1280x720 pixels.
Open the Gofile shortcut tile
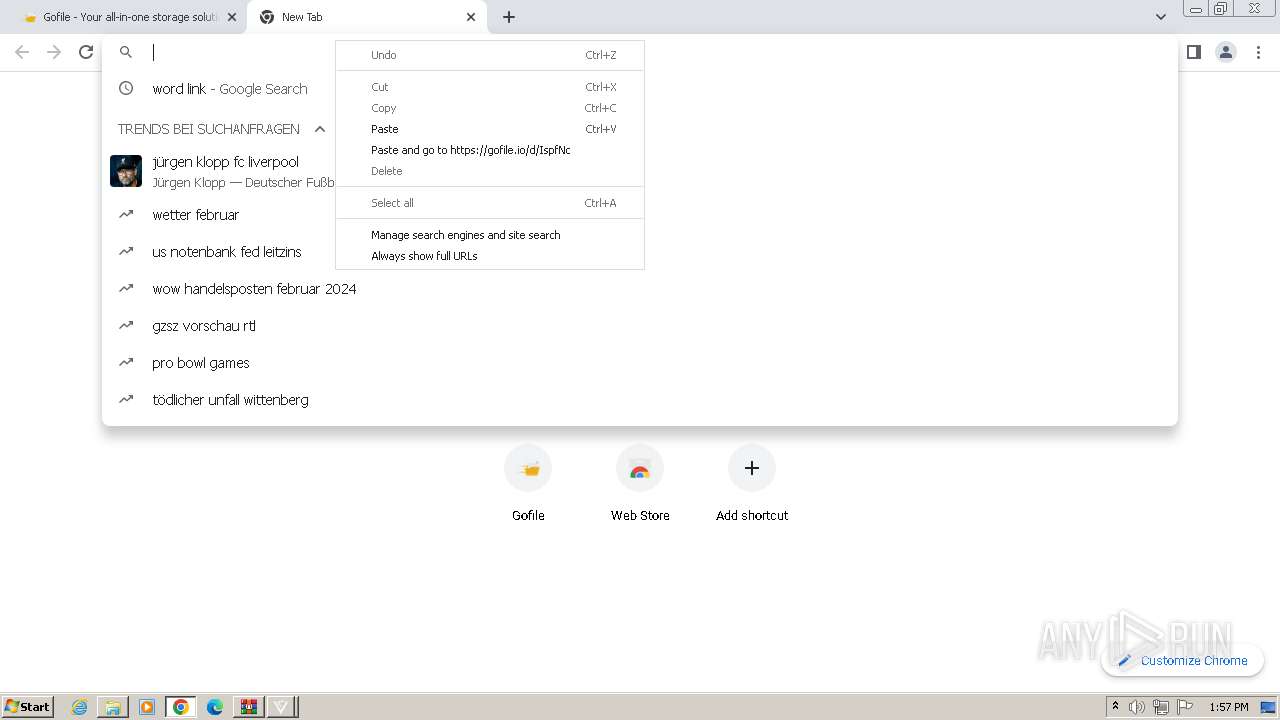[x=528, y=484]
